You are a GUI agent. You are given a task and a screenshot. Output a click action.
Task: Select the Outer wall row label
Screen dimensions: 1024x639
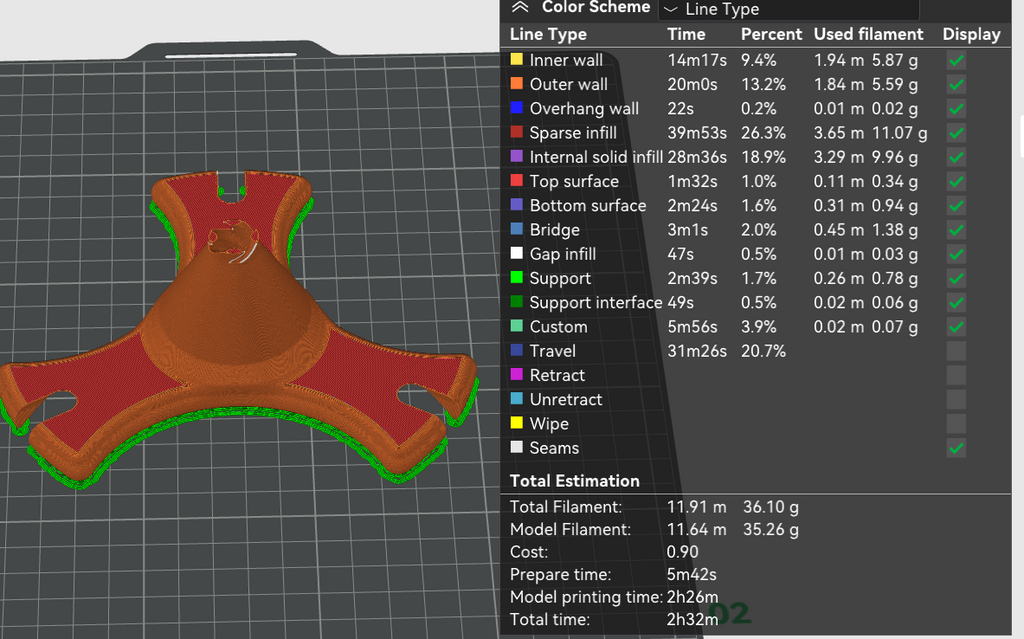(569, 84)
